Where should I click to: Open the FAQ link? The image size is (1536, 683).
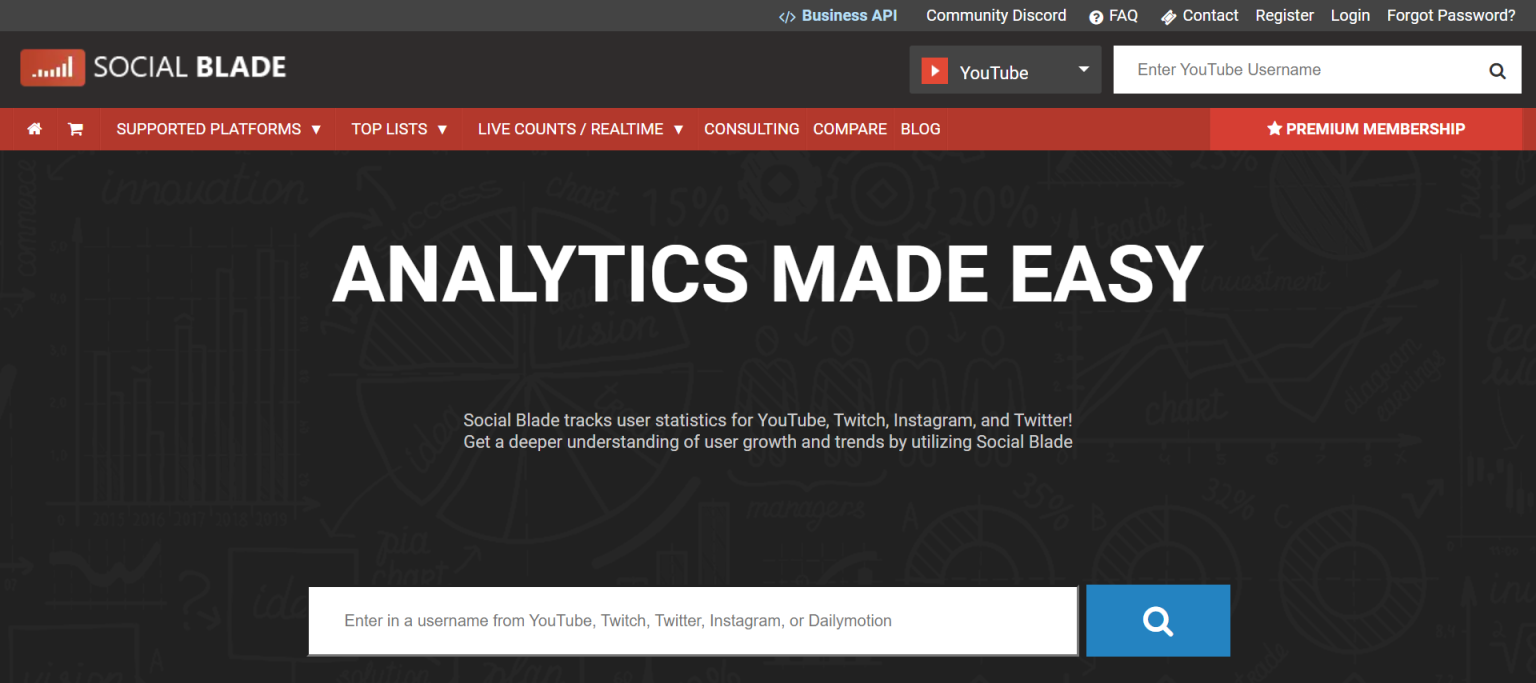(x=1113, y=16)
